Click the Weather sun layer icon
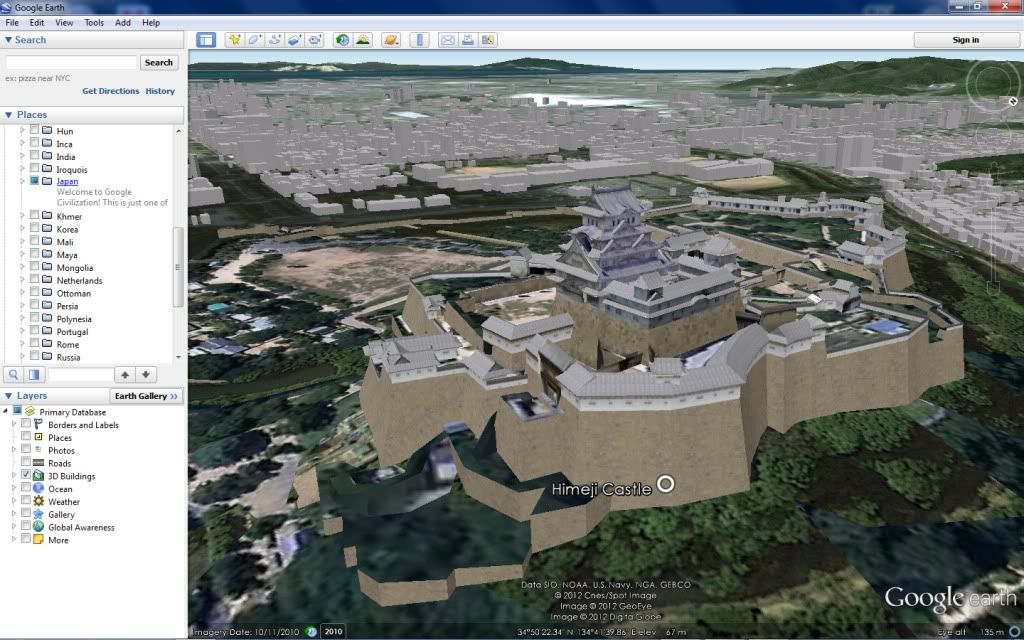1024x640 pixels. coord(39,502)
